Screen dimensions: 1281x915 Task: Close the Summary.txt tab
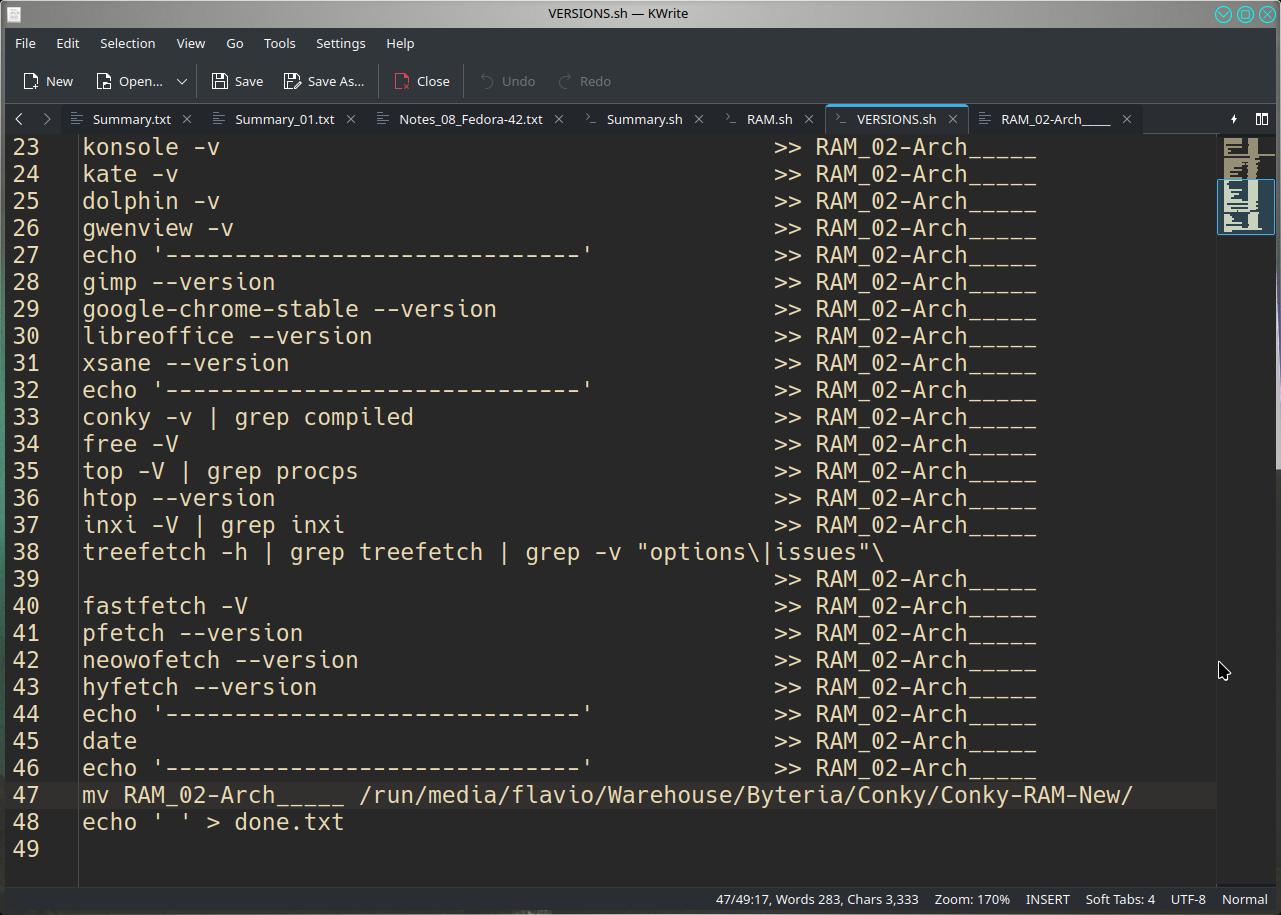pyautogui.click(x=187, y=119)
